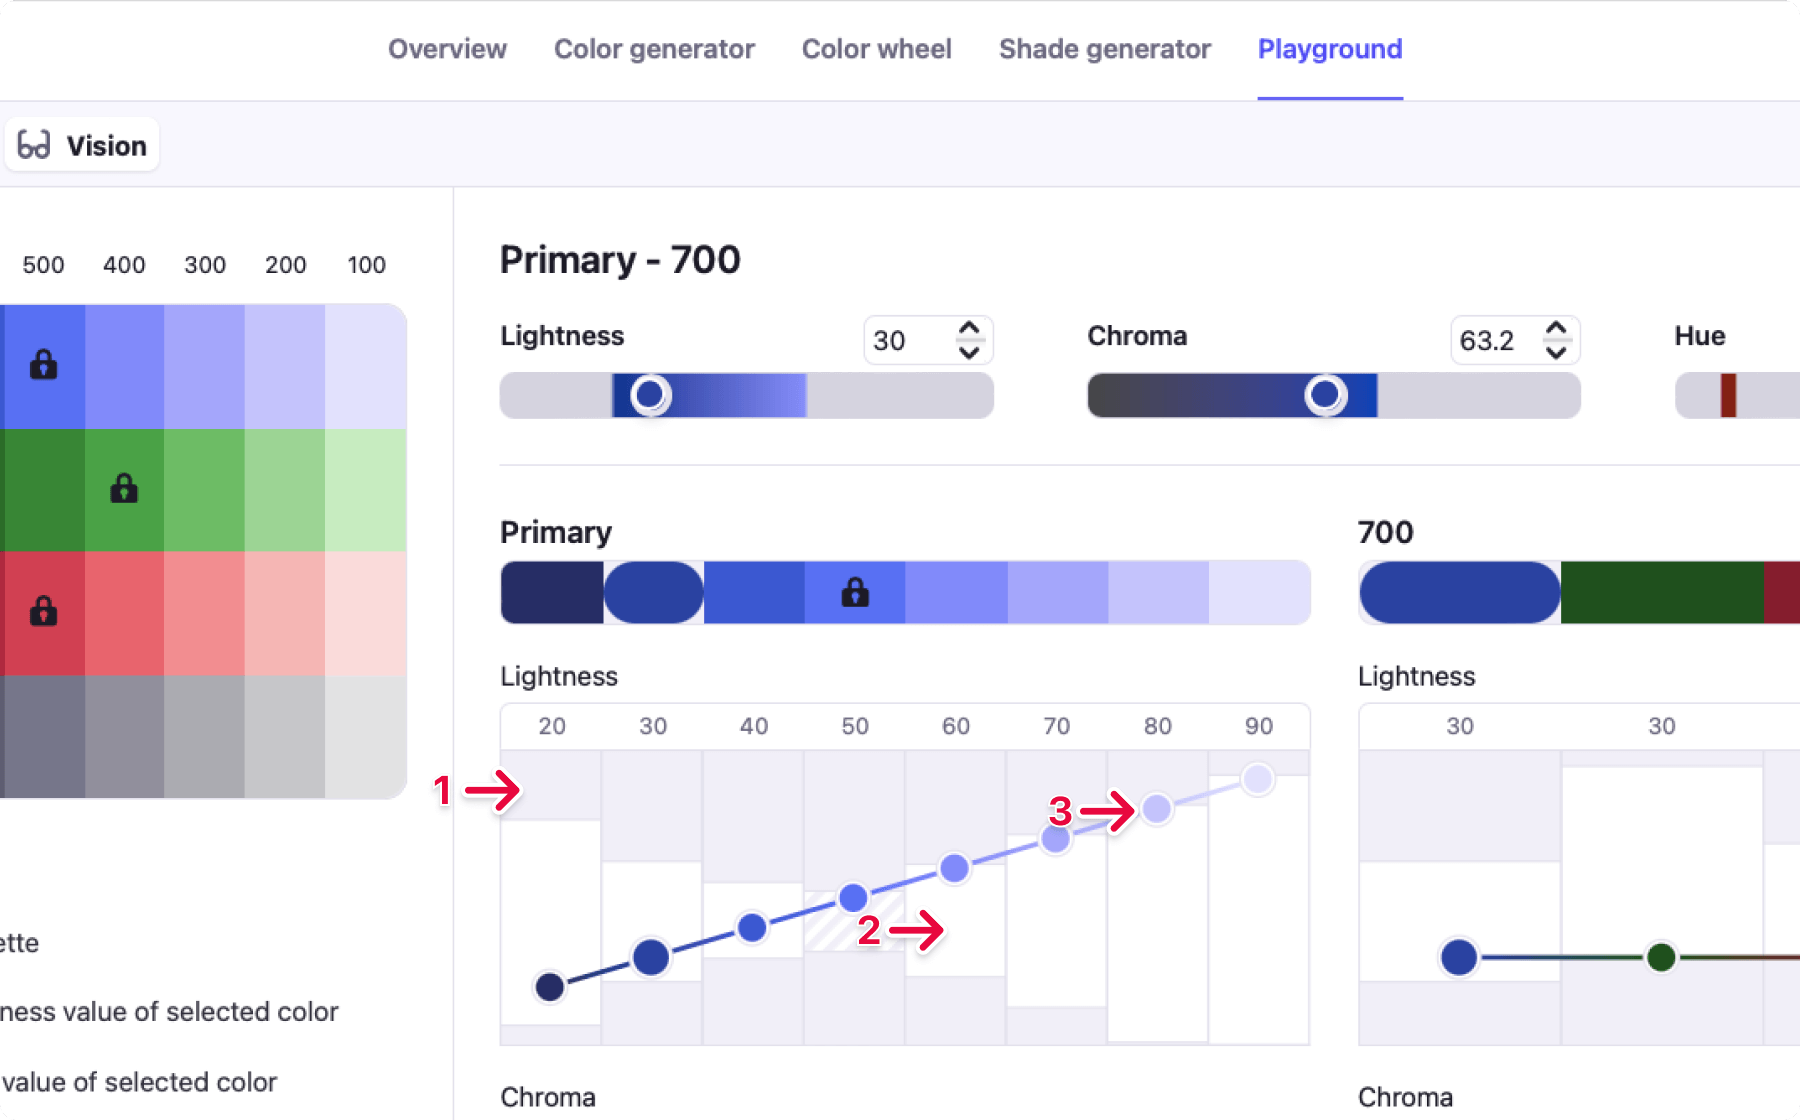Open the Shade generator tab

coord(1104,49)
